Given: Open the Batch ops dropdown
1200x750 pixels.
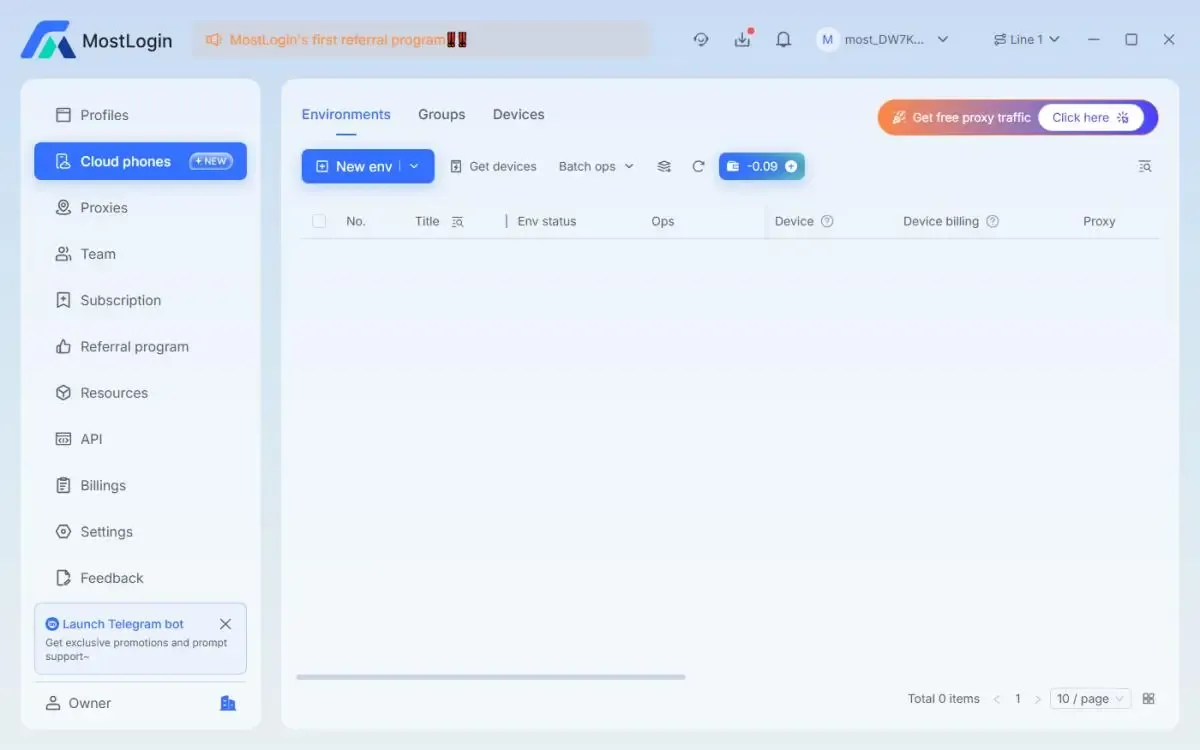Looking at the screenshot, I should (595, 166).
